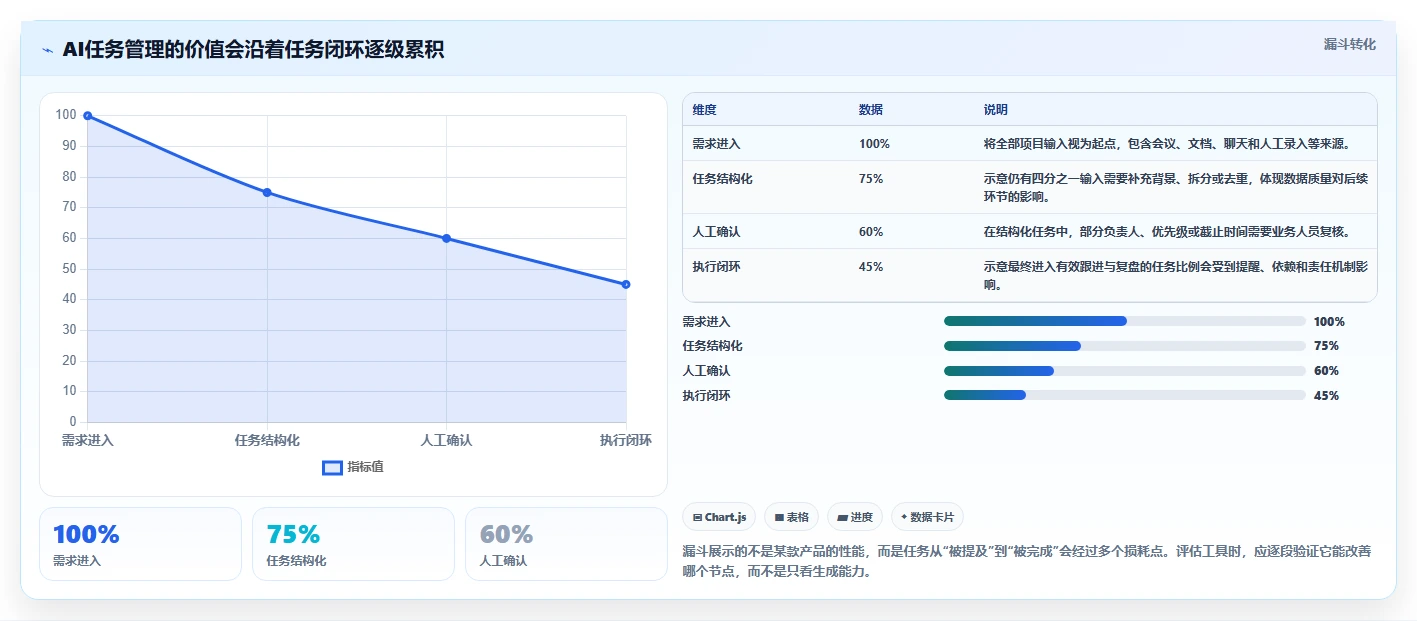Click the 60% data point at 人工确认
This screenshot has width=1417, height=621.
tap(446, 238)
